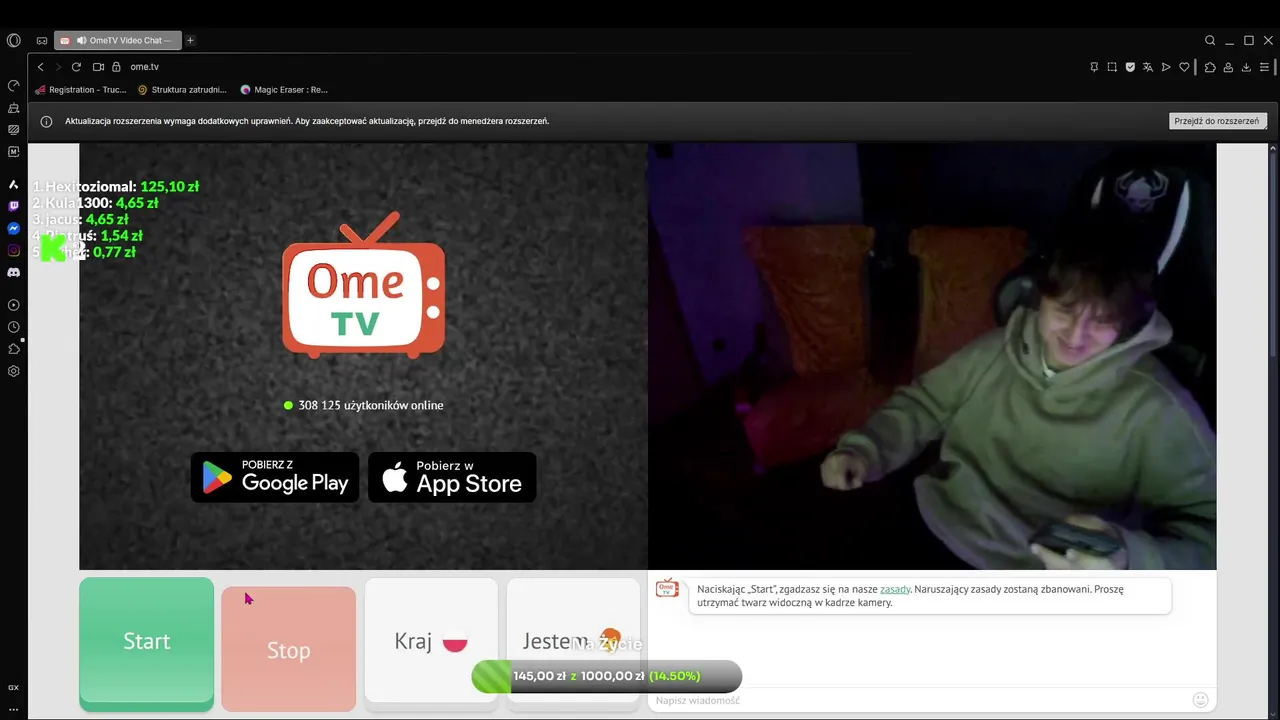
Task: Open the translate page icon
Action: [x=1148, y=67]
